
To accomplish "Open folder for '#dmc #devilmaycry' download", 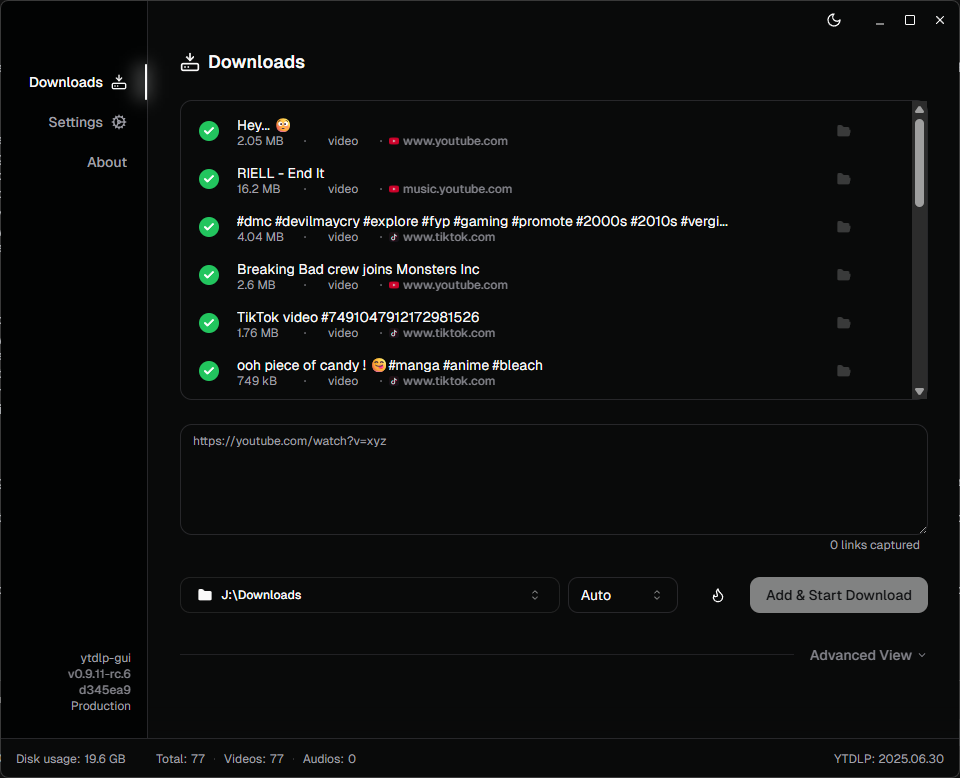I will pyautogui.click(x=844, y=227).
